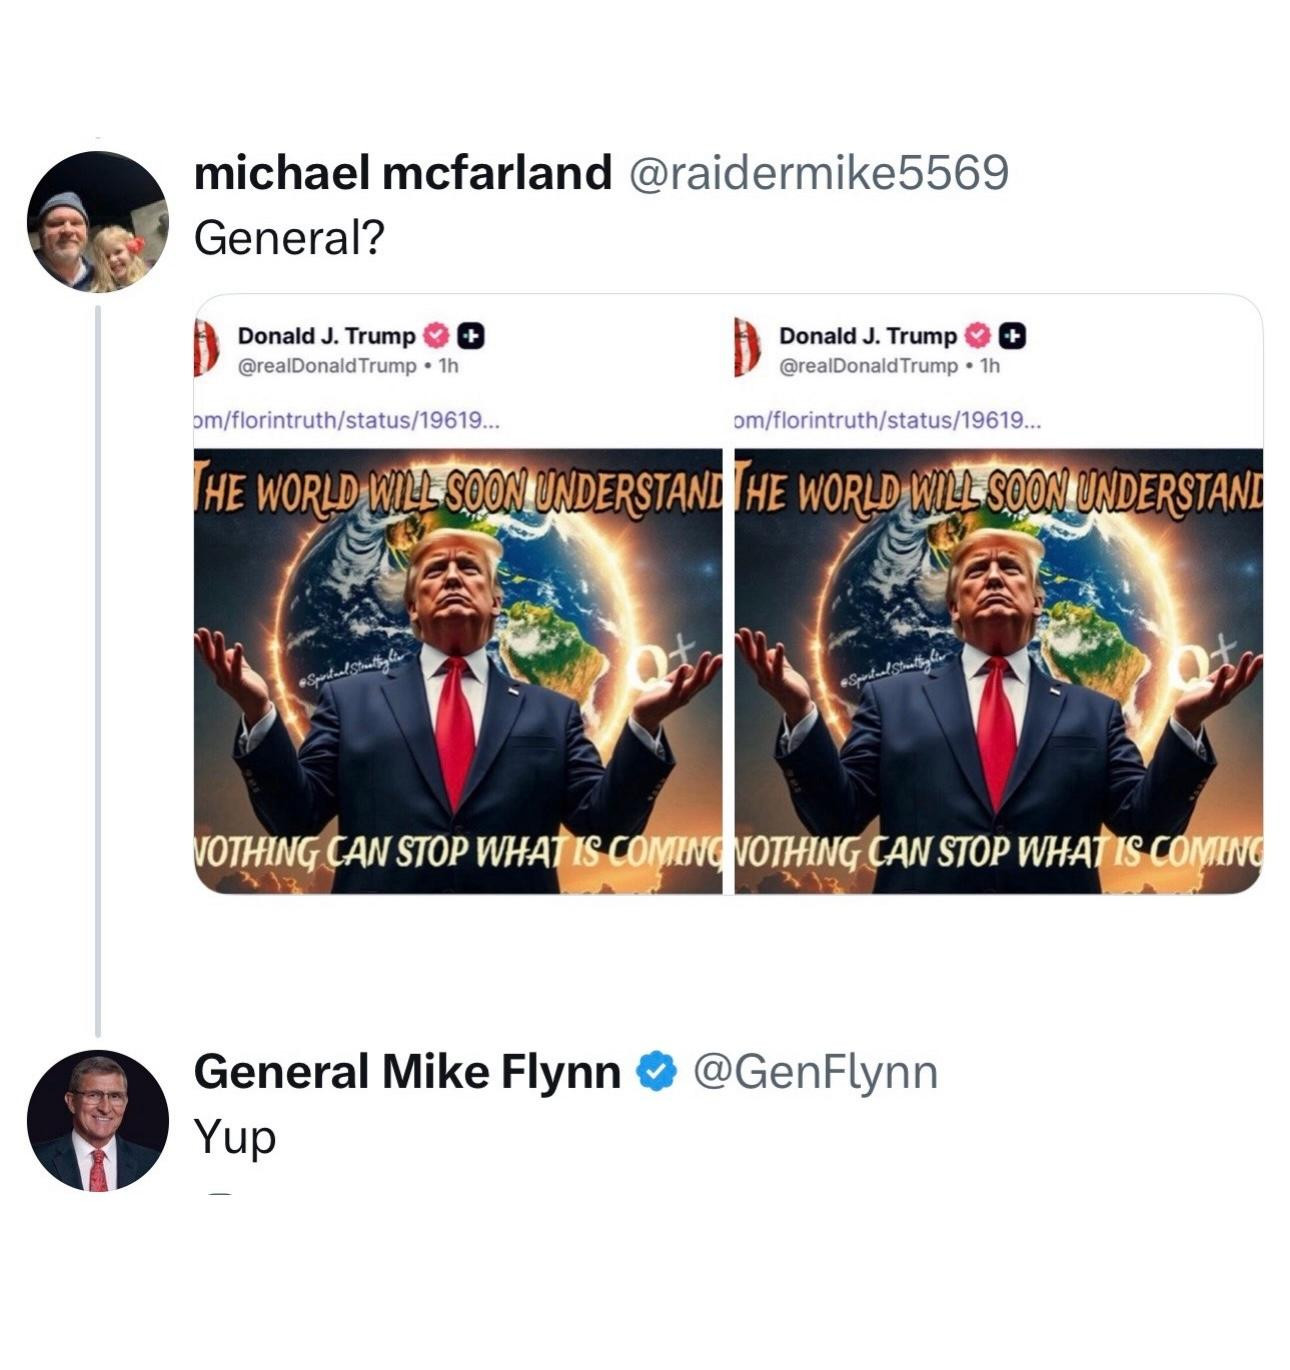
Task: Click @realDonaldTrump handle in the left embedded post
Action: click(326, 365)
